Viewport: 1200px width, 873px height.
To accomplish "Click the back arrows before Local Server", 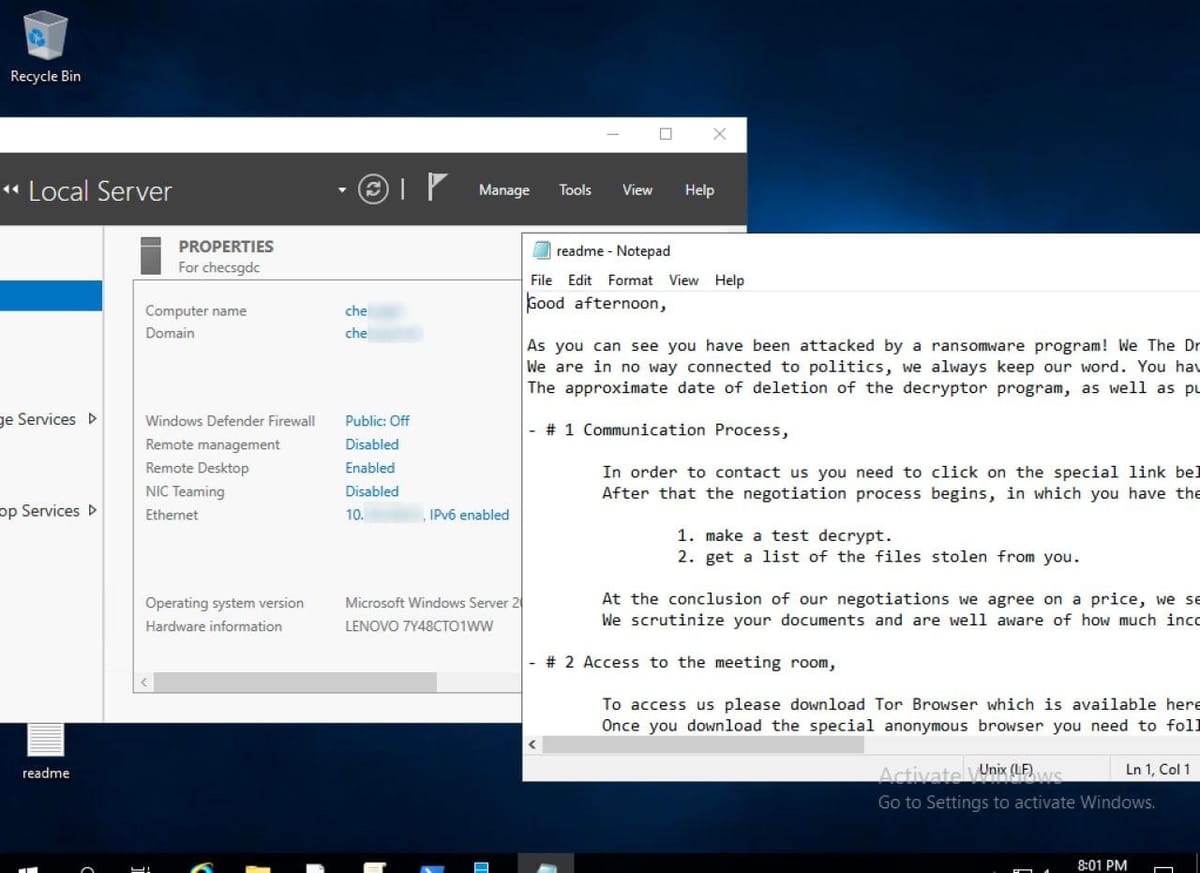I will click(12, 191).
